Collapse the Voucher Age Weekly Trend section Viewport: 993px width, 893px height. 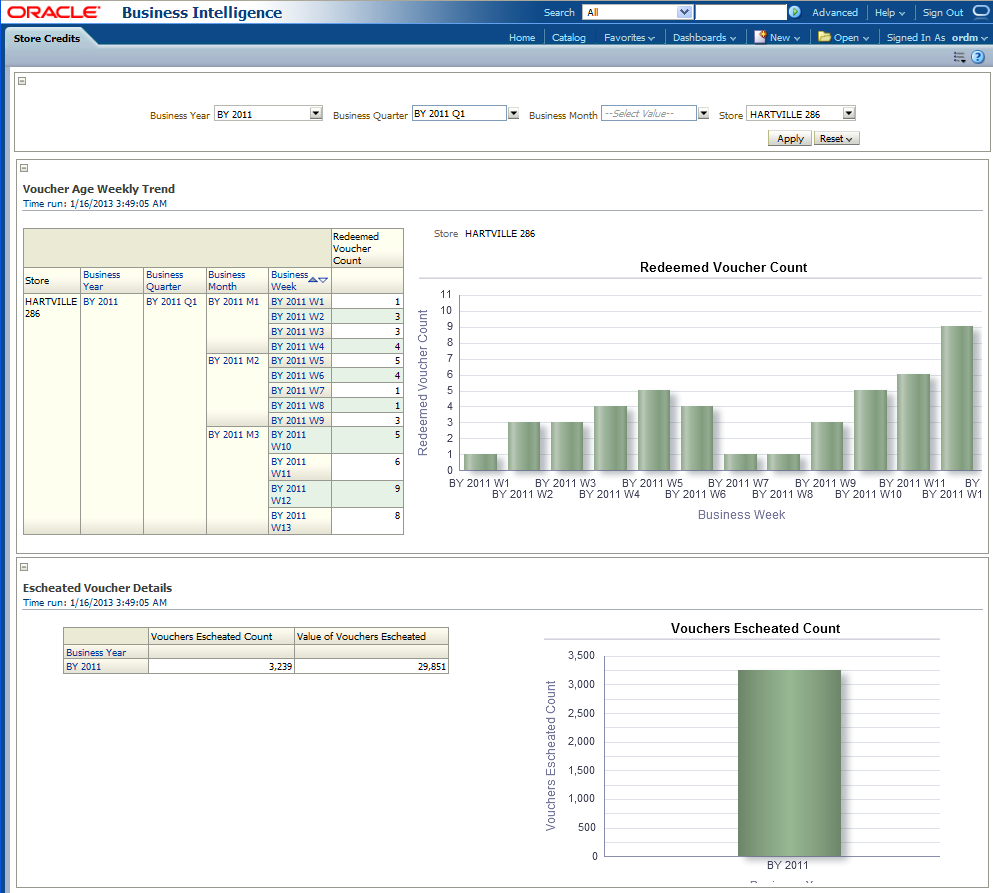point(23,169)
